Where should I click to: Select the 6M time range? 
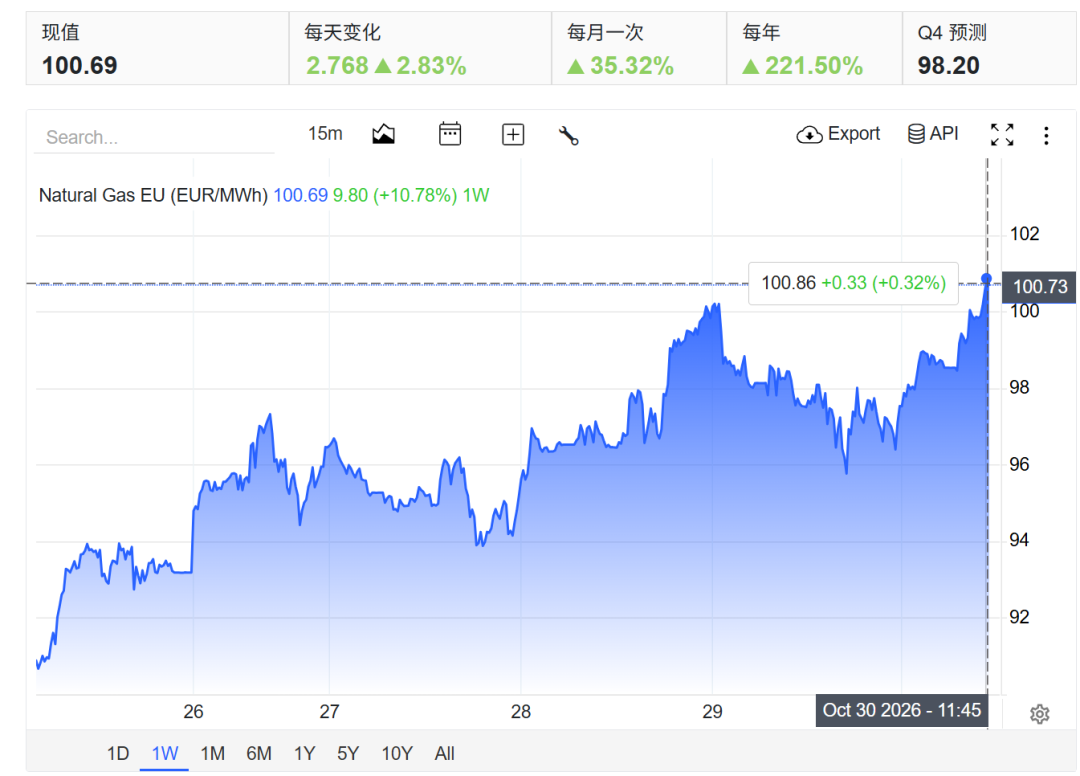coord(258,753)
